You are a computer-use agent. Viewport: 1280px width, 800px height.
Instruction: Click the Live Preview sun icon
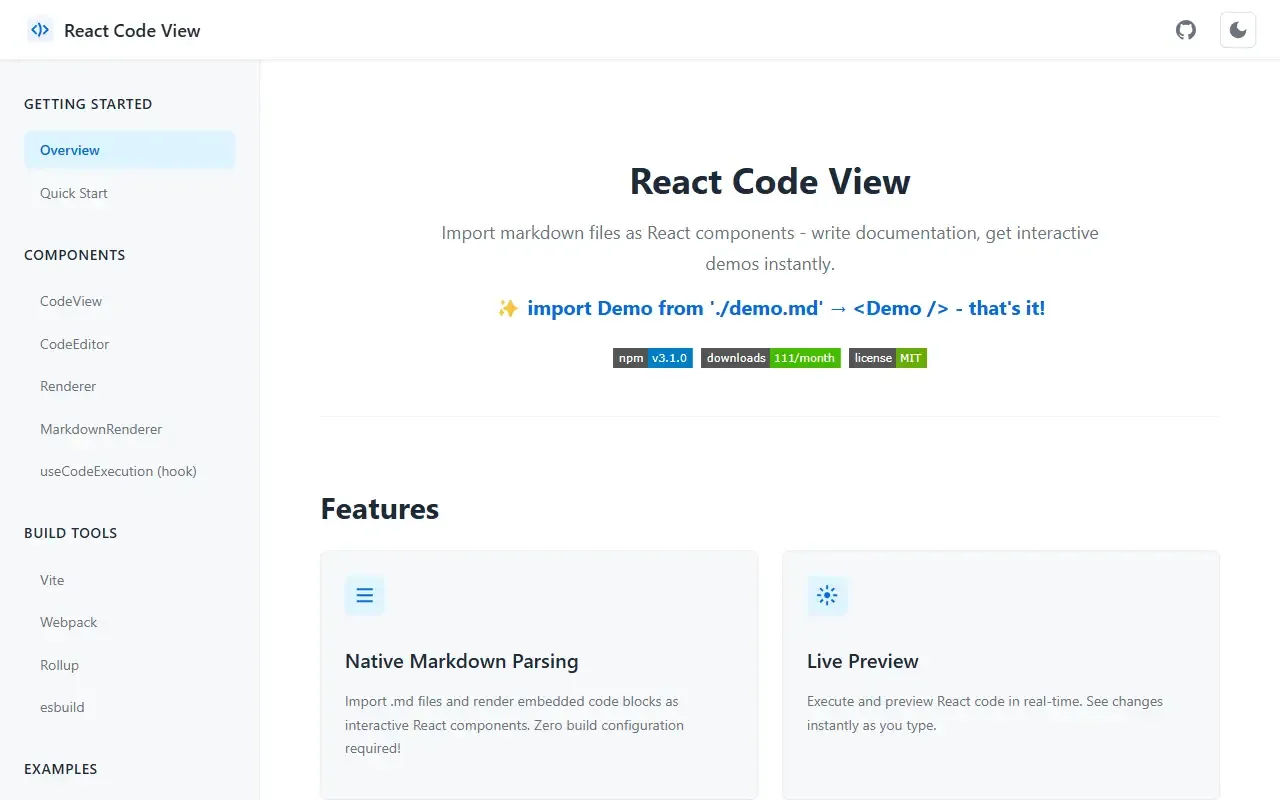tap(827, 596)
